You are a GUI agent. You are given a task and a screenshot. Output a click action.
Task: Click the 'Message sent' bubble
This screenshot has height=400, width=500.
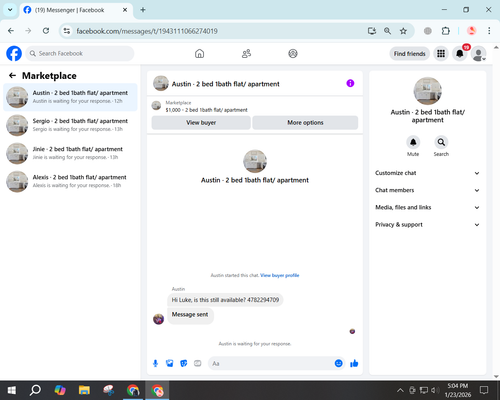[x=190, y=315]
